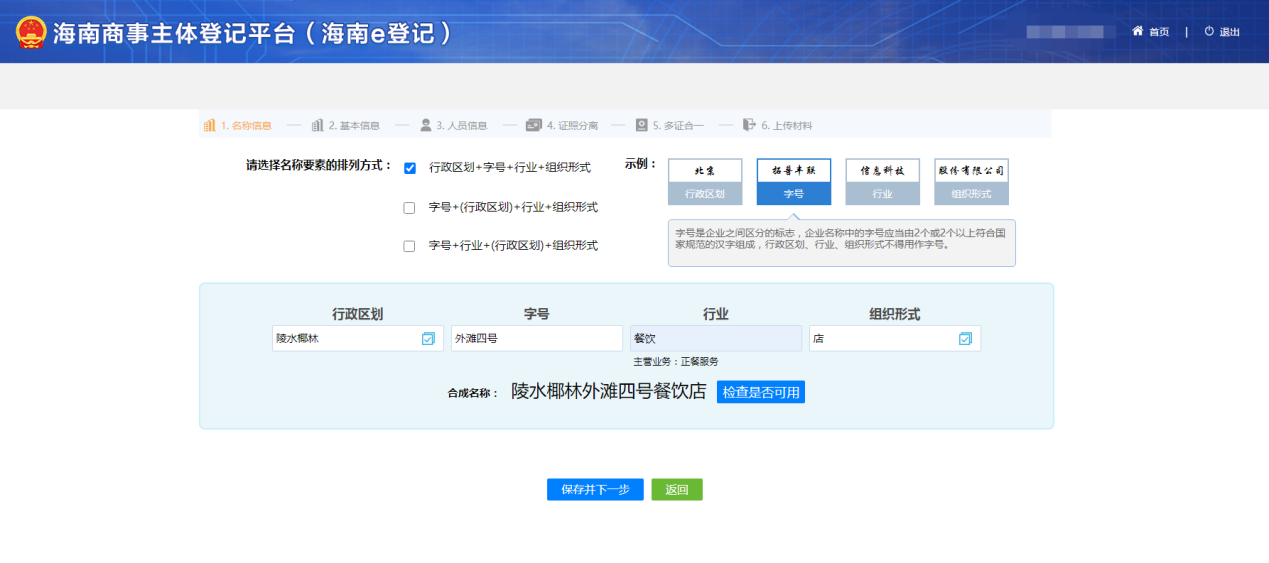Go to 5. 多证合一 step
This screenshot has width=1269, height=563.
point(679,126)
